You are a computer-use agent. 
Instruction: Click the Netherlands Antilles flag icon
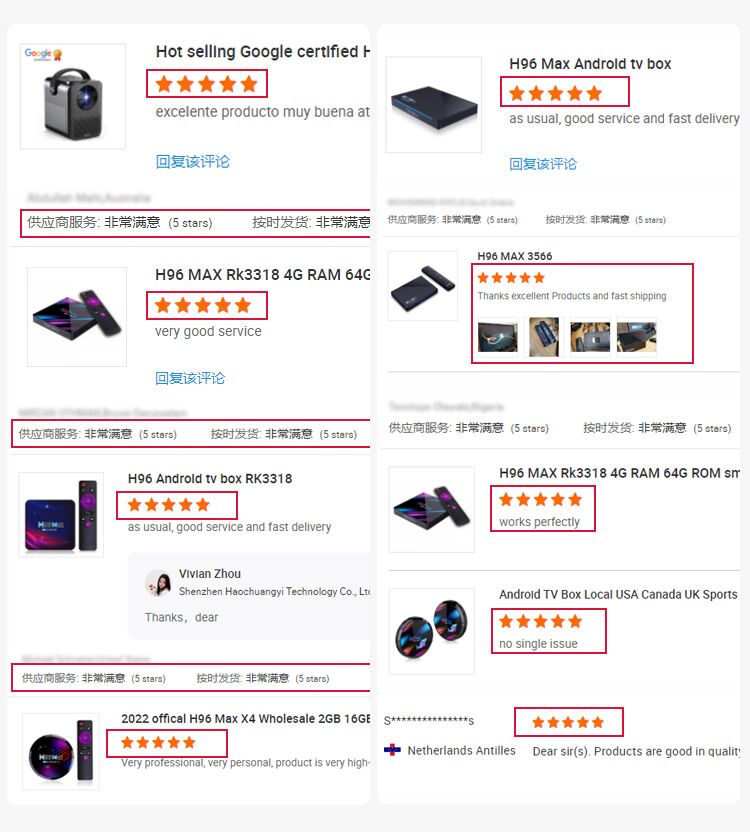pyautogui.click(x=392, y=750)
